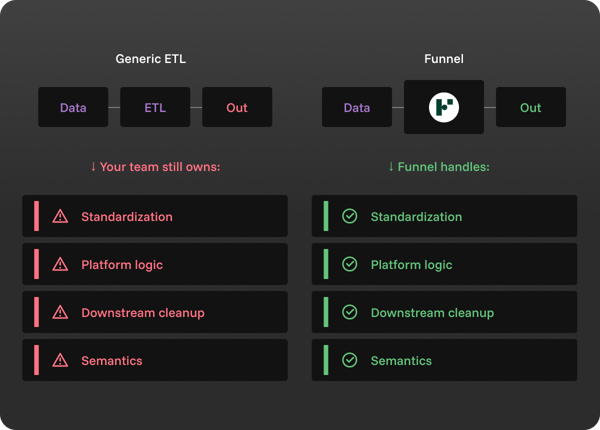Click the red Standardization label
This screenshot has width=600, height=430.
[127, 217]
